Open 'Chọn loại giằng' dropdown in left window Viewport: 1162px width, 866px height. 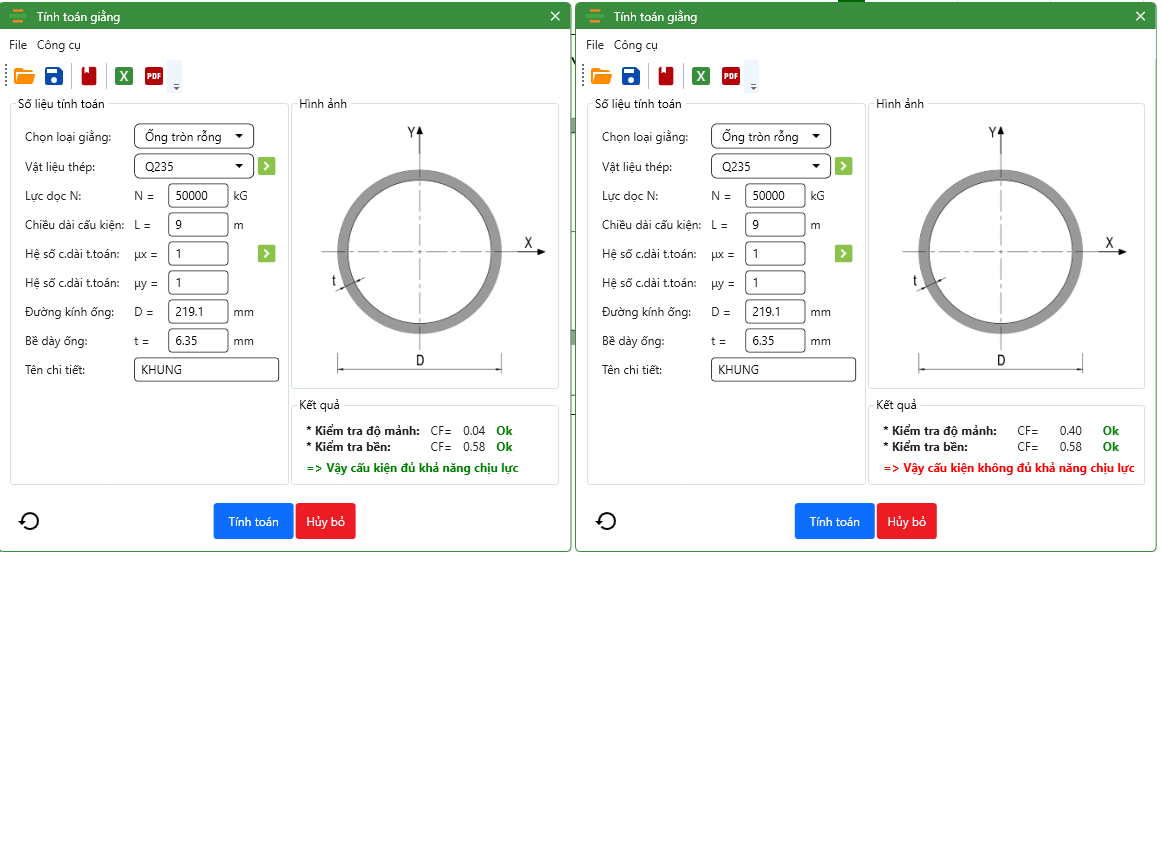tap(194, 137)
